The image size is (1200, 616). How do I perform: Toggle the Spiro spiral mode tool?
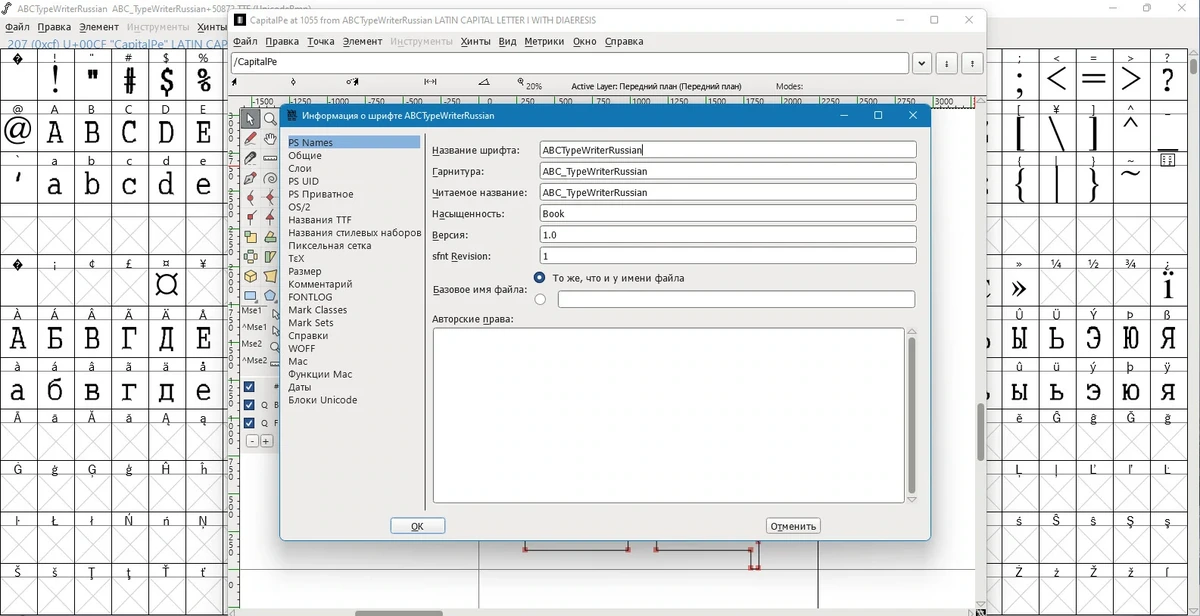(x=270, y=178)
